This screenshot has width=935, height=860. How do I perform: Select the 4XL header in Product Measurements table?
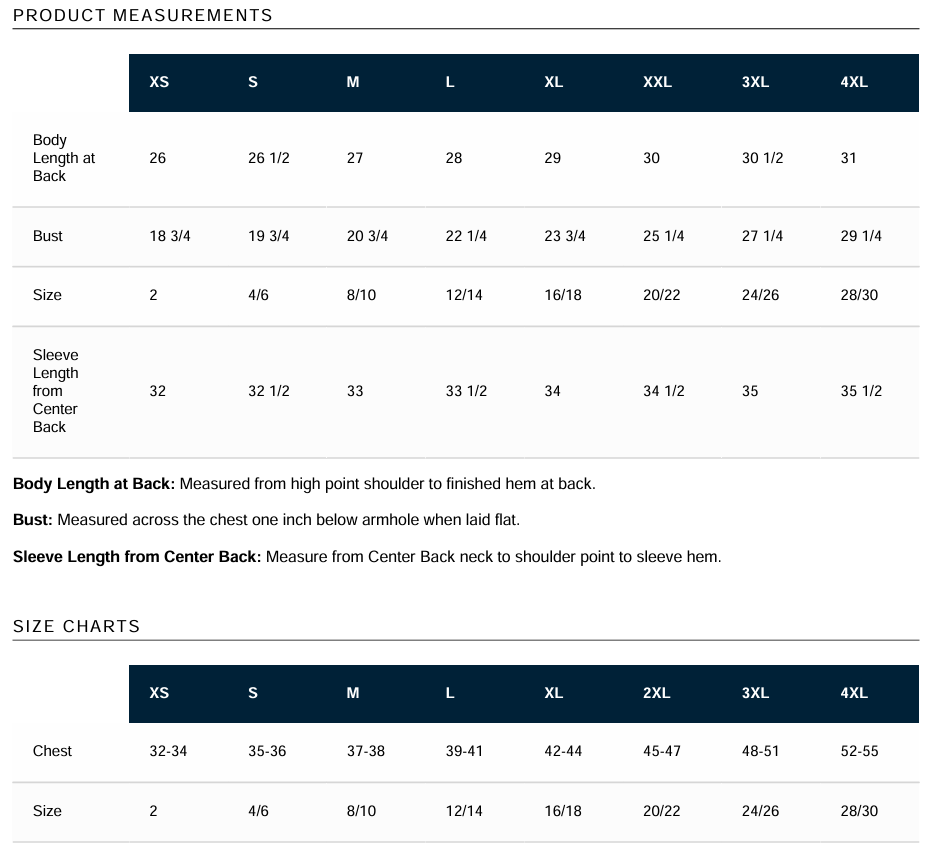click(854, 82)
